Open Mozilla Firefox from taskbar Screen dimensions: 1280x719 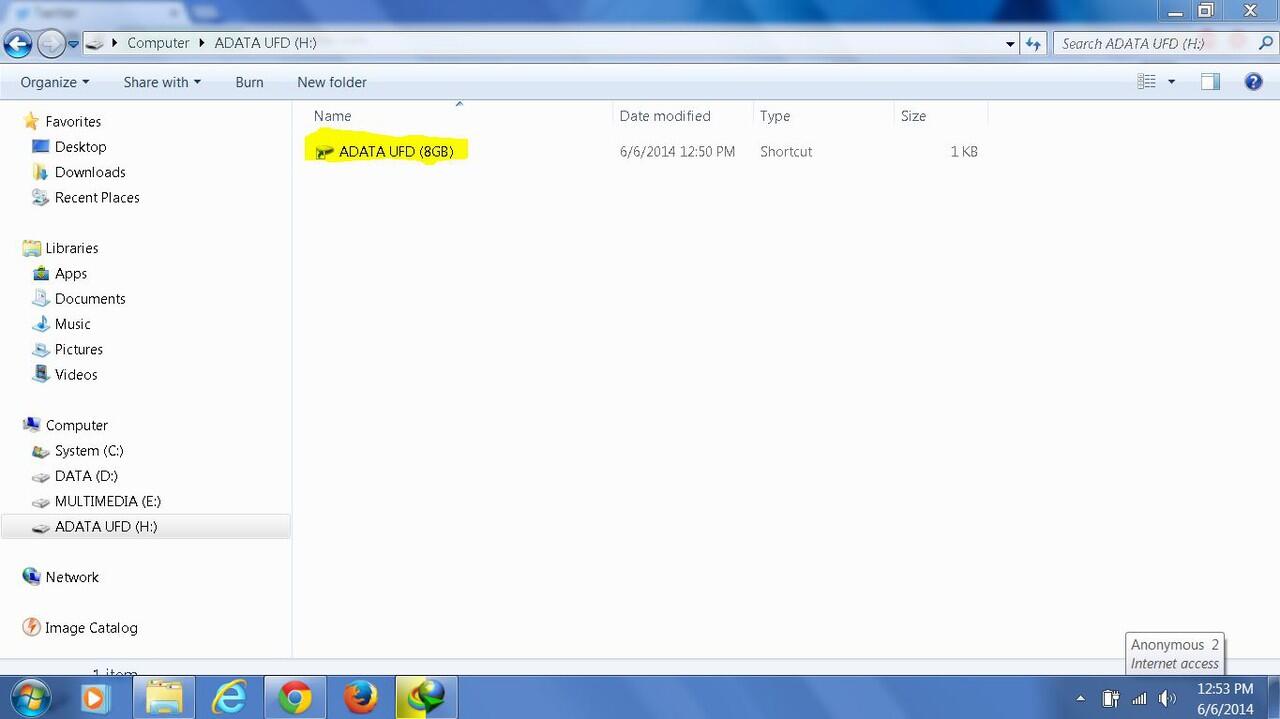click(x=360, y=698)
